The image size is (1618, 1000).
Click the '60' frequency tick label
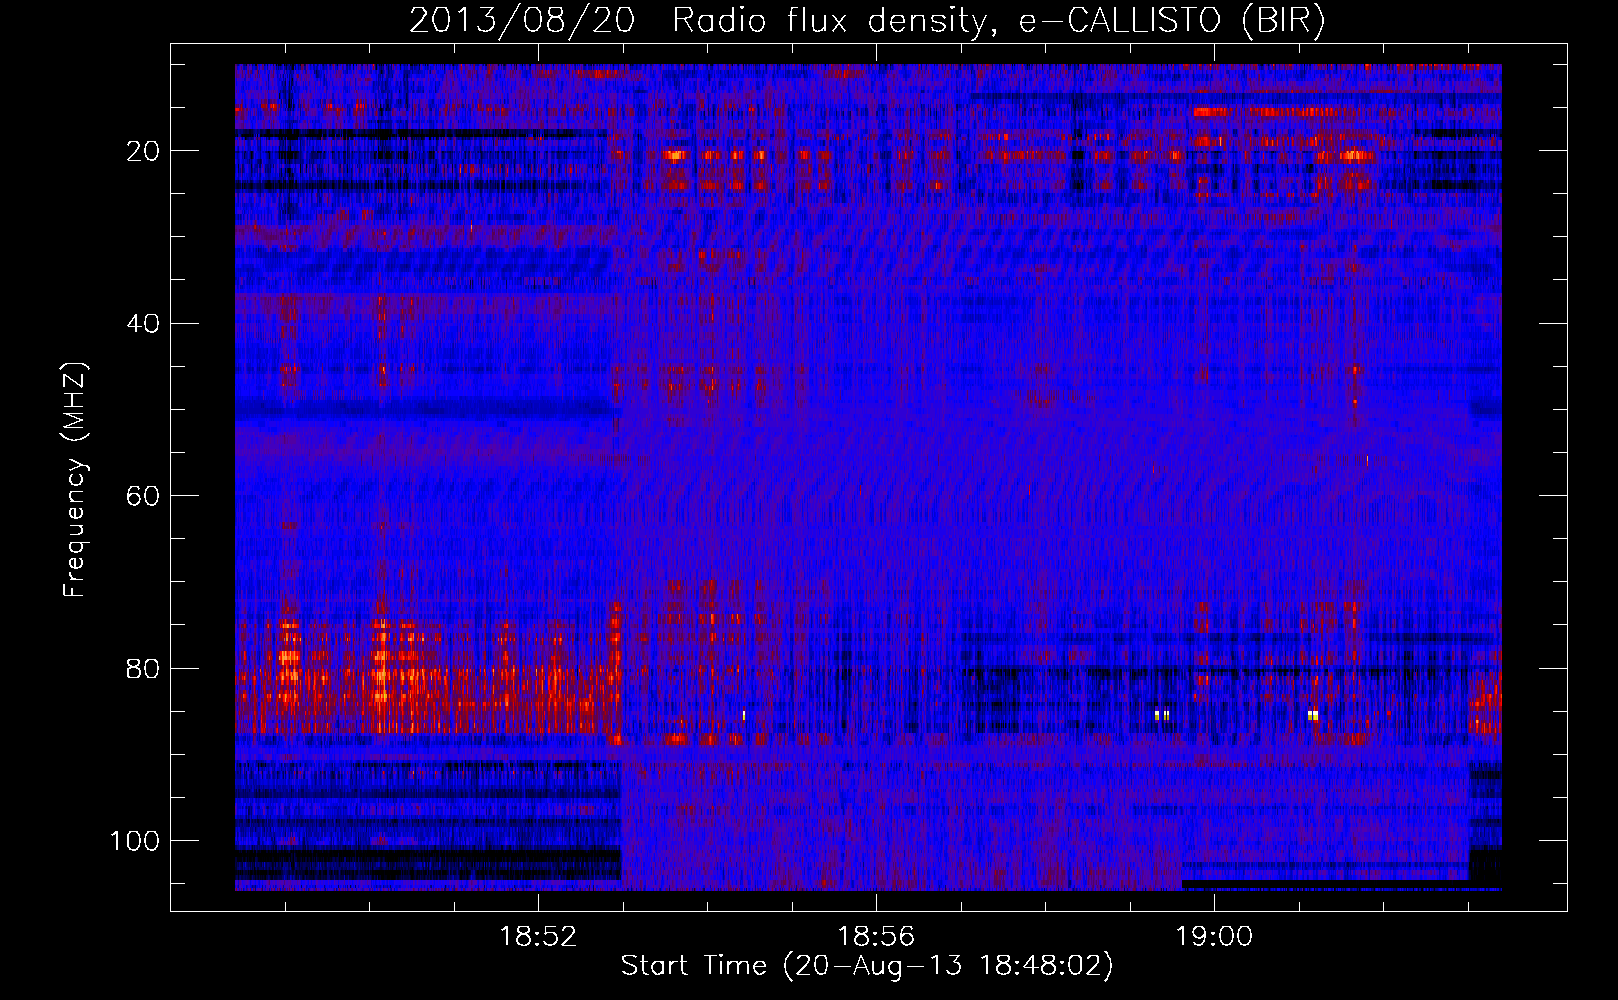pyautogui.click(x=143, y=496)
